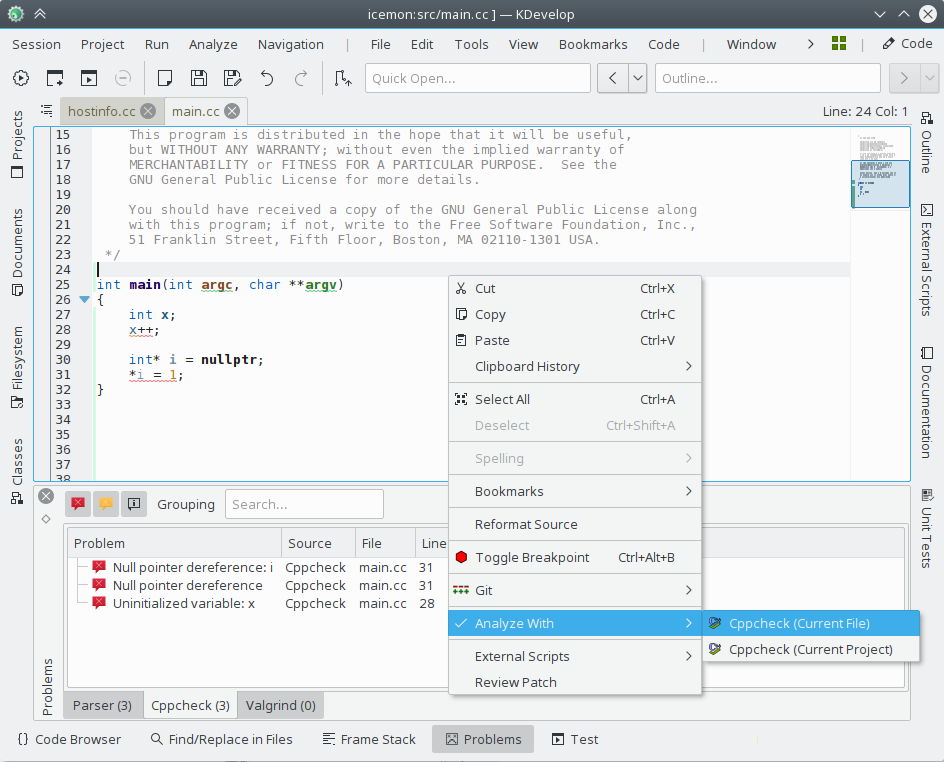Choose Reformat Source from the context menu
Screen dimensions: 944x762
tap(575, 524)
